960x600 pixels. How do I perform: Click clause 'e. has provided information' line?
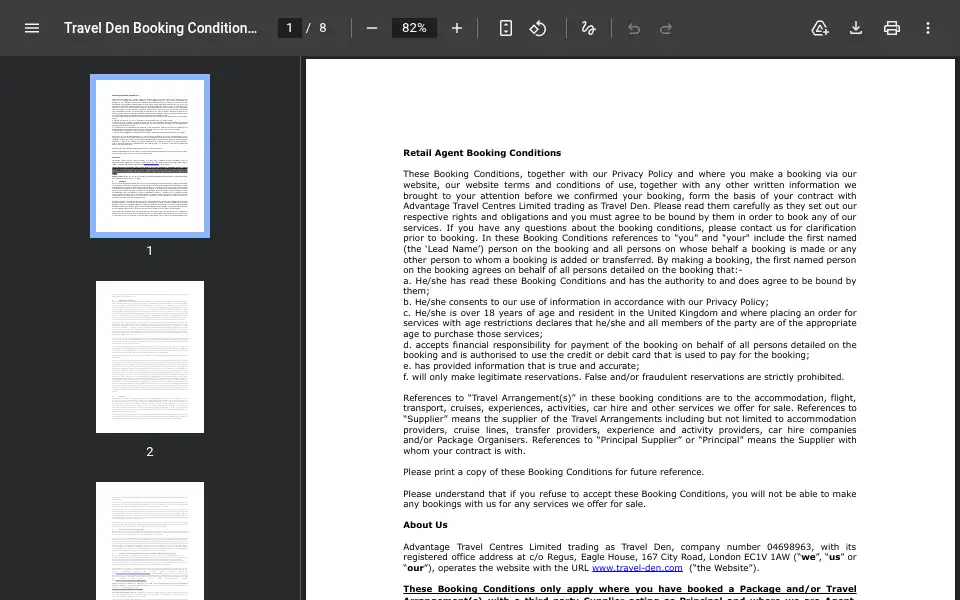tap(521, 366)
